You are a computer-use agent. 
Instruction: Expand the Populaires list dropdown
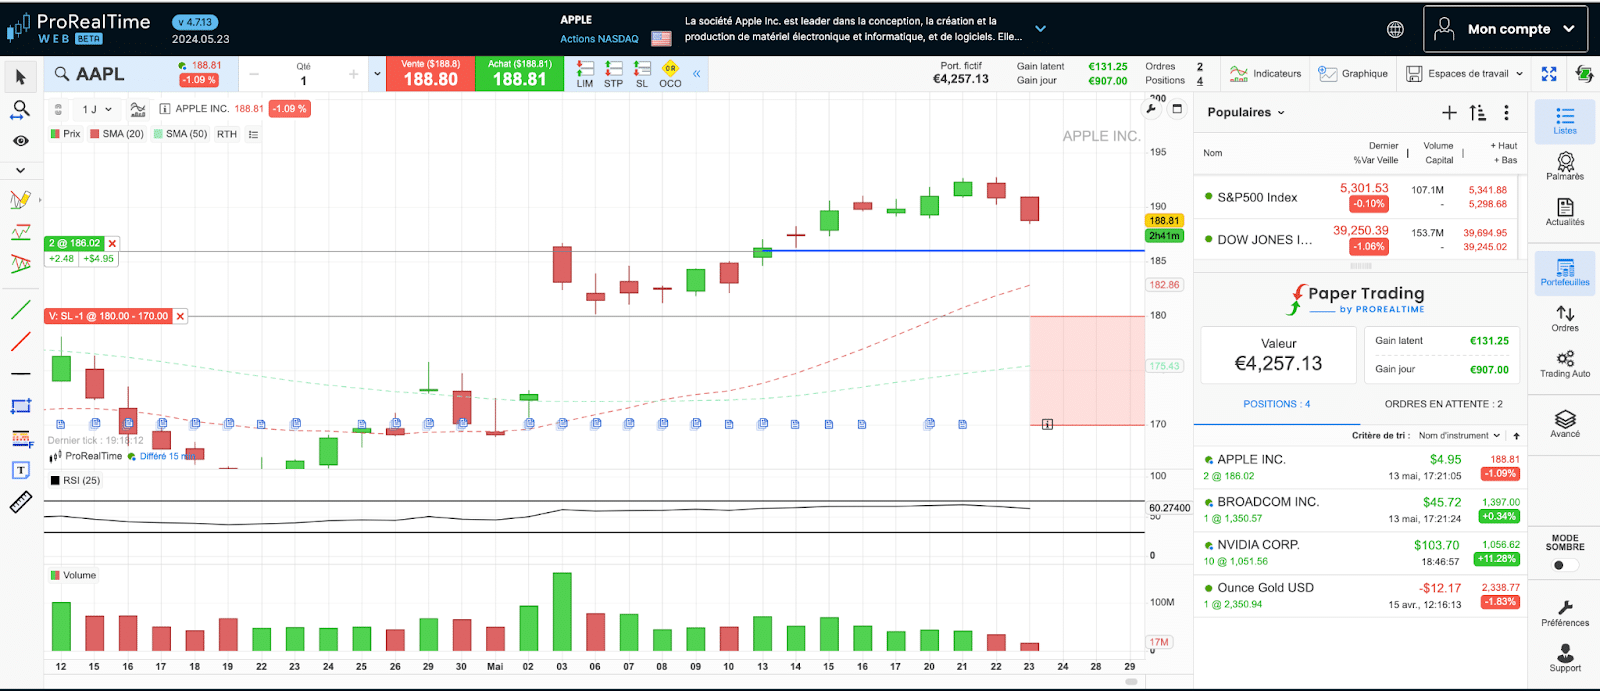click(1246, 112)
